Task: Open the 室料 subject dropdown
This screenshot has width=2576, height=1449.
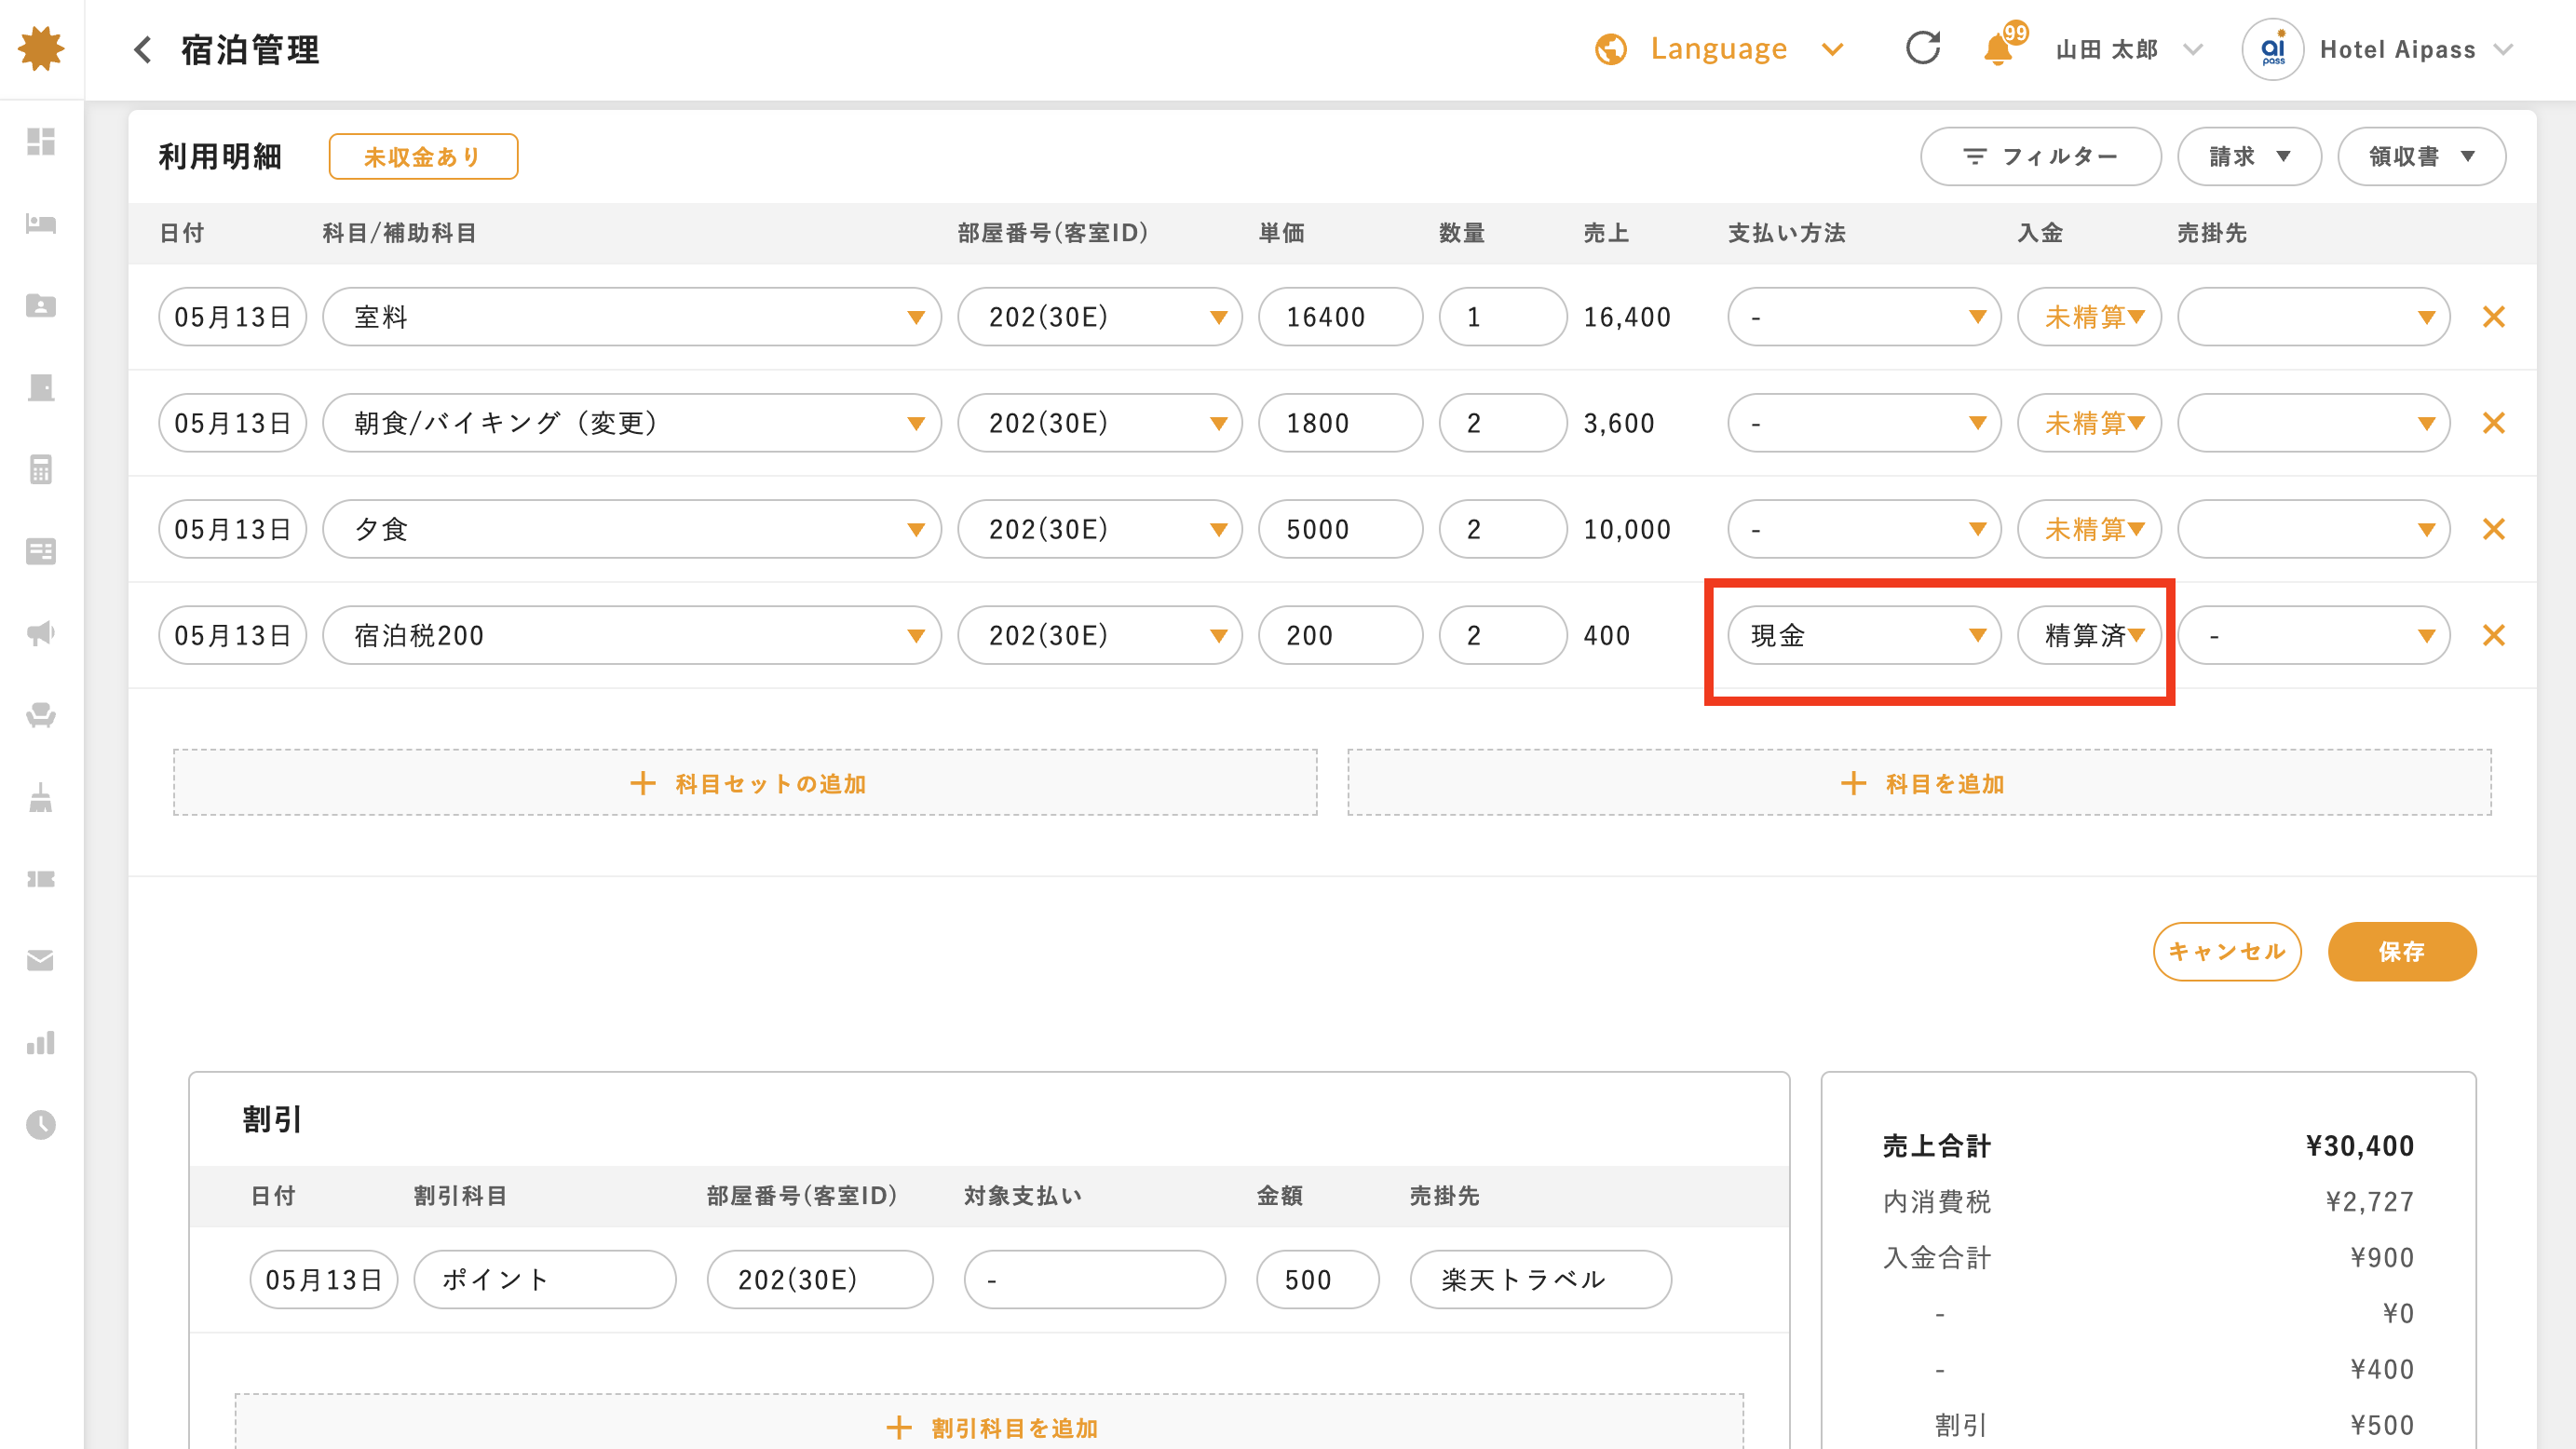Action: pos(631,317)
